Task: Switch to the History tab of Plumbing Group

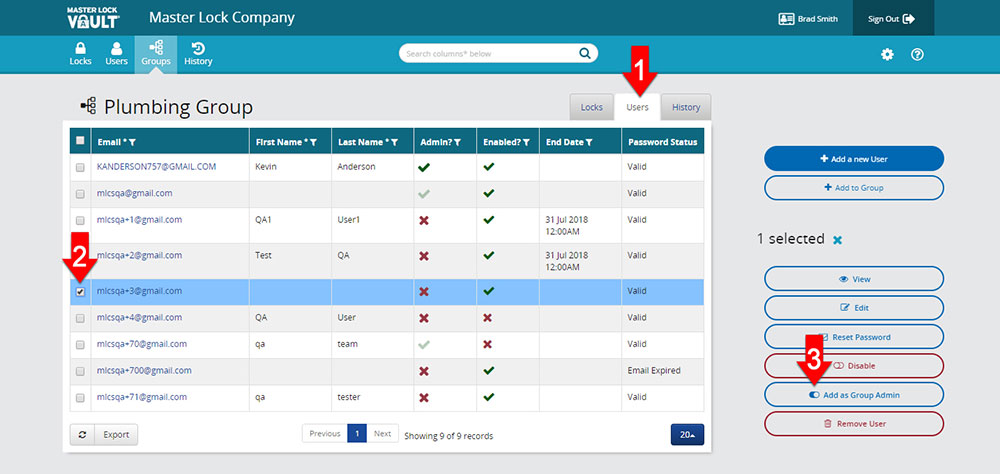Action: click(686, 107)
